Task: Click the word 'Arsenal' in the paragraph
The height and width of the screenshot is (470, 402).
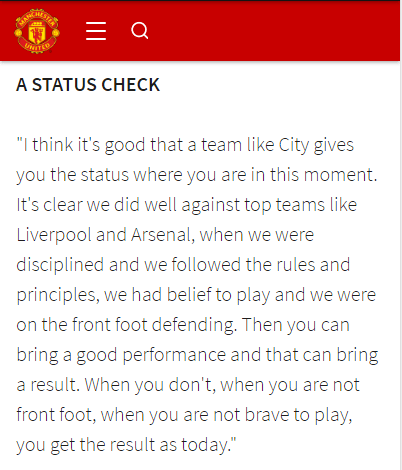Action: pos(161,235)
